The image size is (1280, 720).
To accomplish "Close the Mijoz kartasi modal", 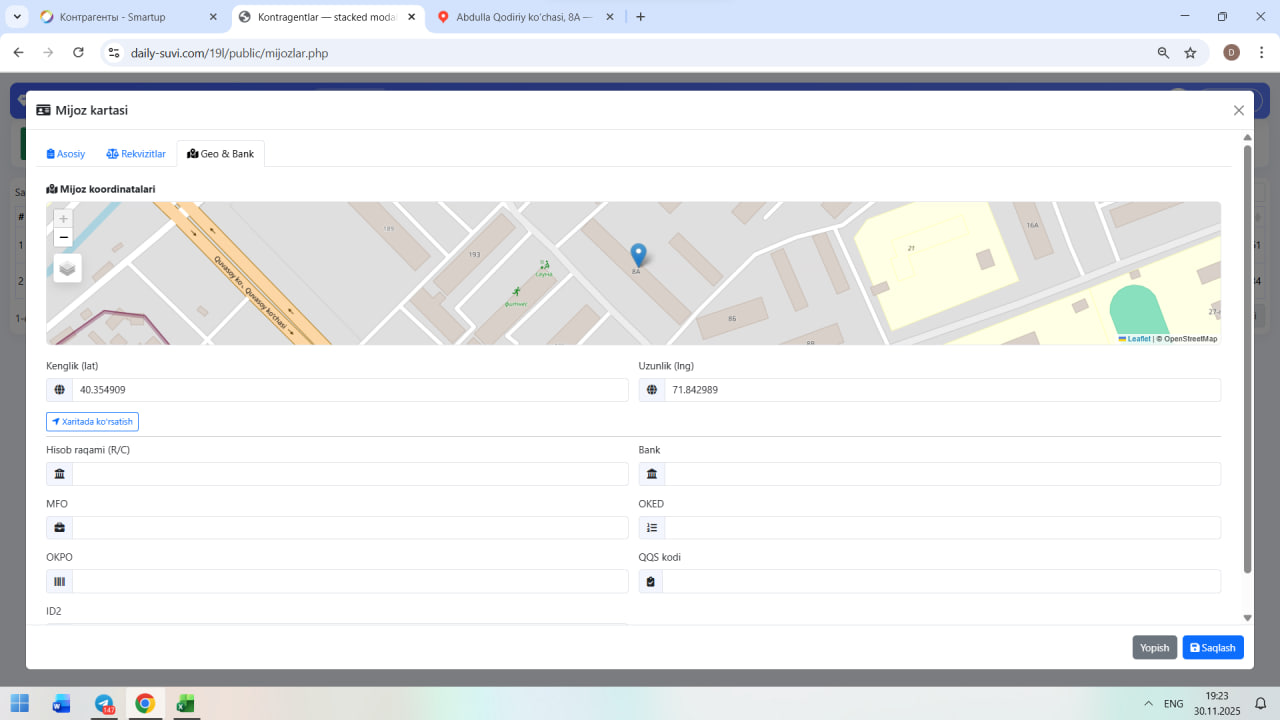I will point(1239,111).
